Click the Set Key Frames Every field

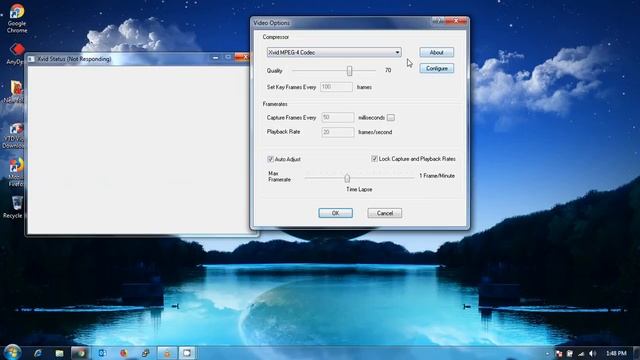pos(336,87)
